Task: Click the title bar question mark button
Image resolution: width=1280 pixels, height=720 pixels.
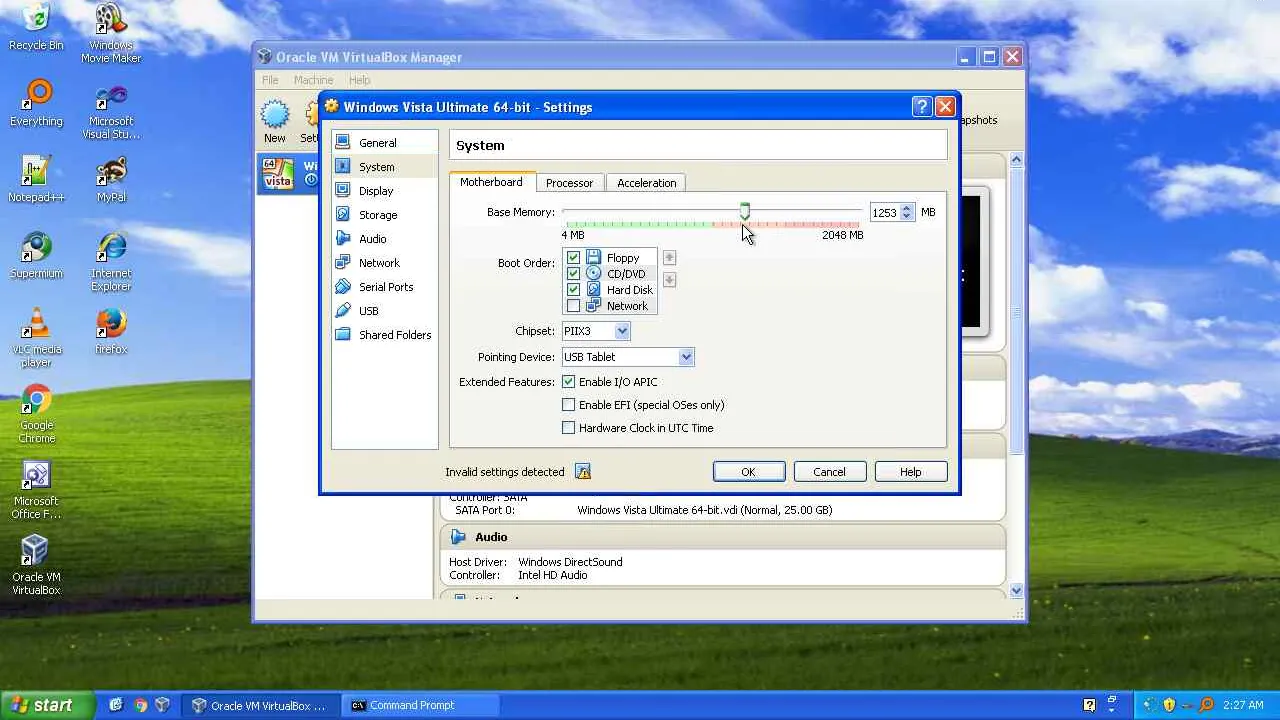Action: coord(922,107)
